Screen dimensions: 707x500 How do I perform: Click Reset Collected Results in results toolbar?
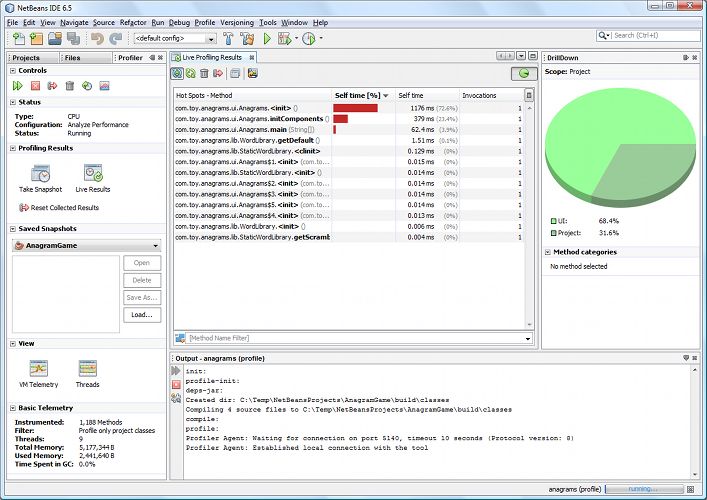218,73
